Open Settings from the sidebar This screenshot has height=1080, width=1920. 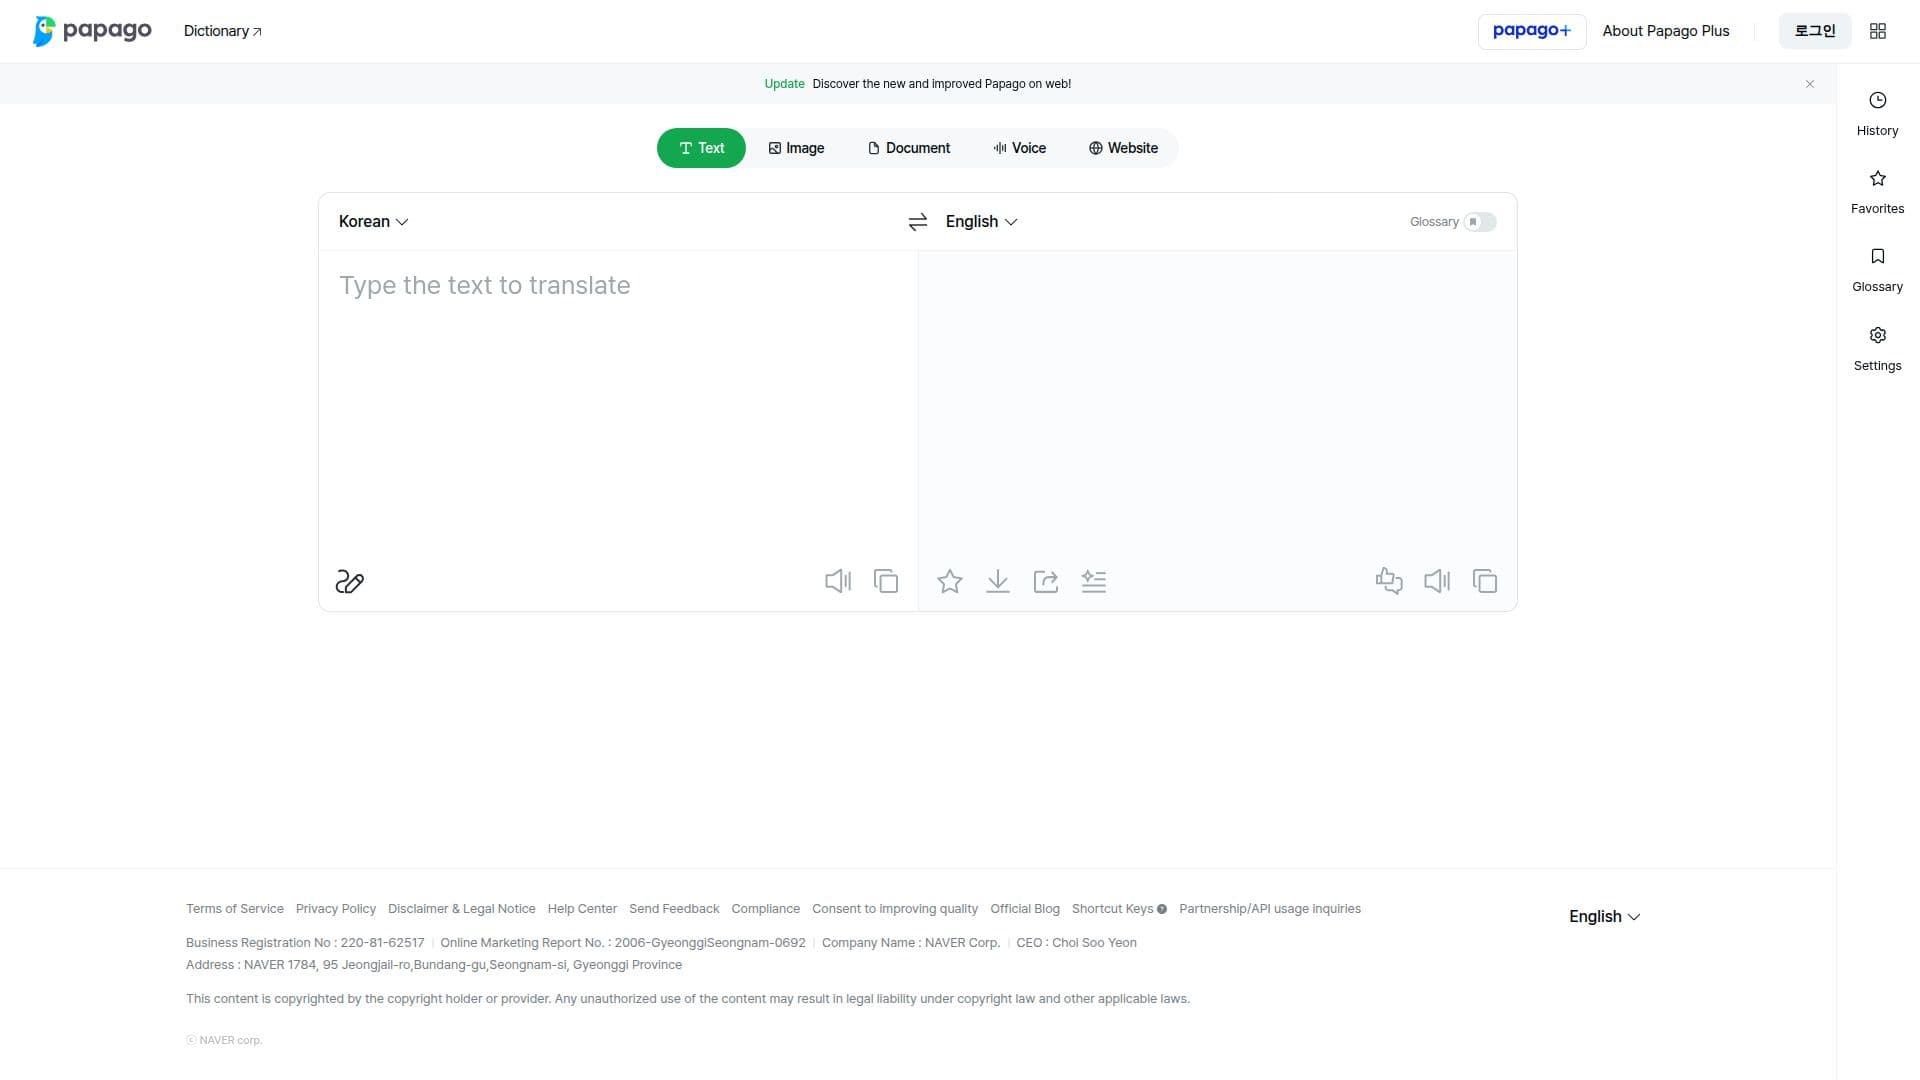1877,349
